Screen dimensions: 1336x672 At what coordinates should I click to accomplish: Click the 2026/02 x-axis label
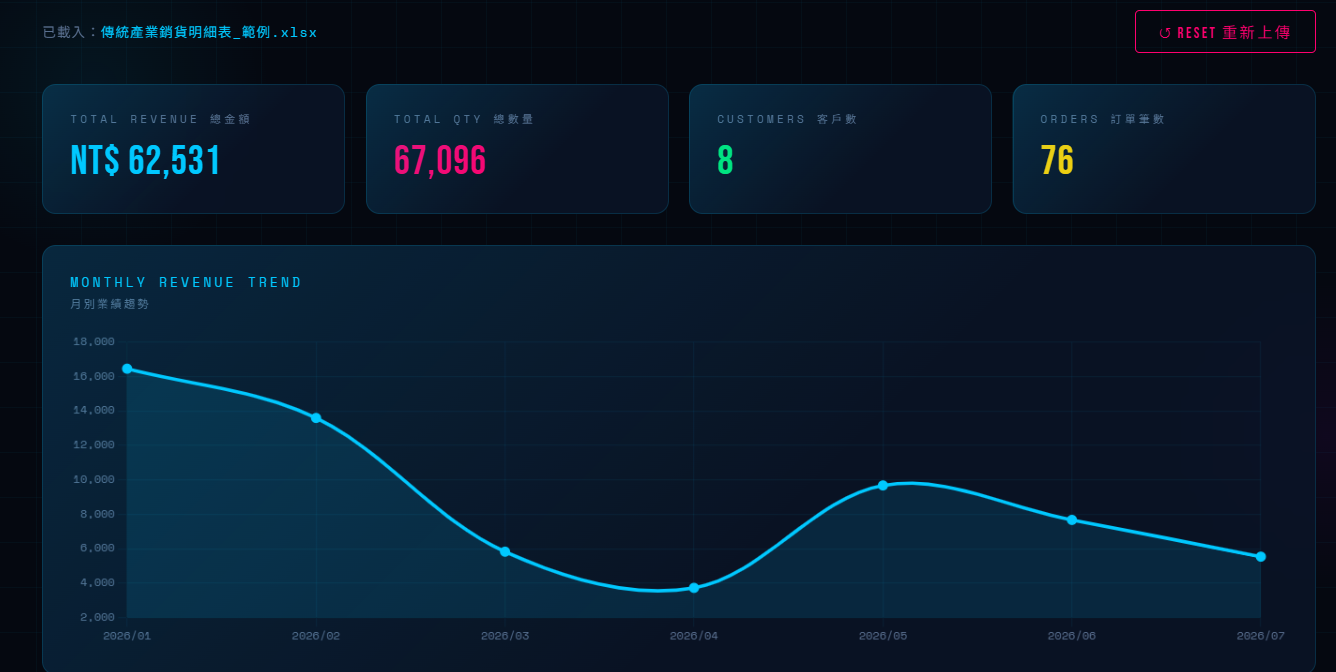316,636
